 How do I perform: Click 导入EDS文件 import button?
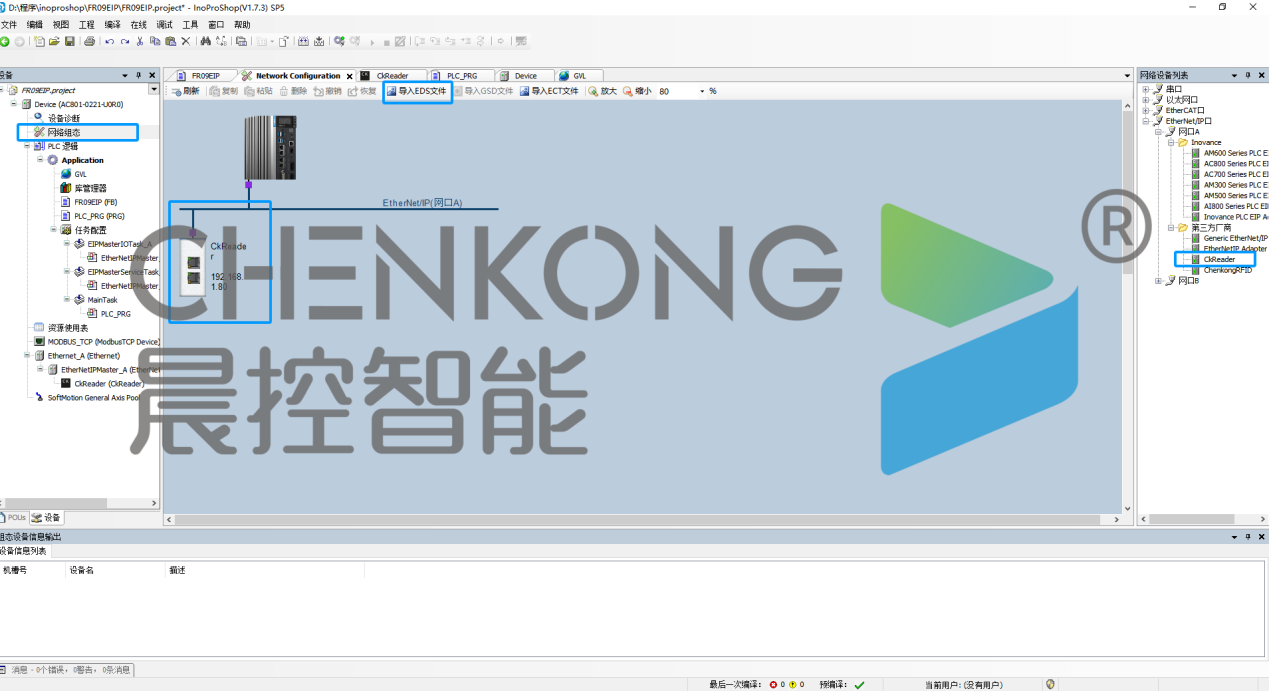417,91
